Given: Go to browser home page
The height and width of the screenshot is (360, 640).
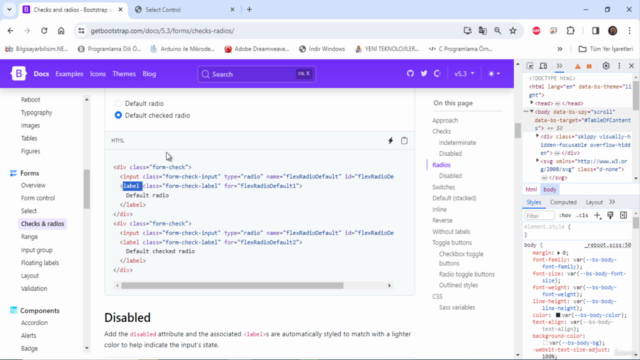Looking at the screenshot, I should coord(61,31).
